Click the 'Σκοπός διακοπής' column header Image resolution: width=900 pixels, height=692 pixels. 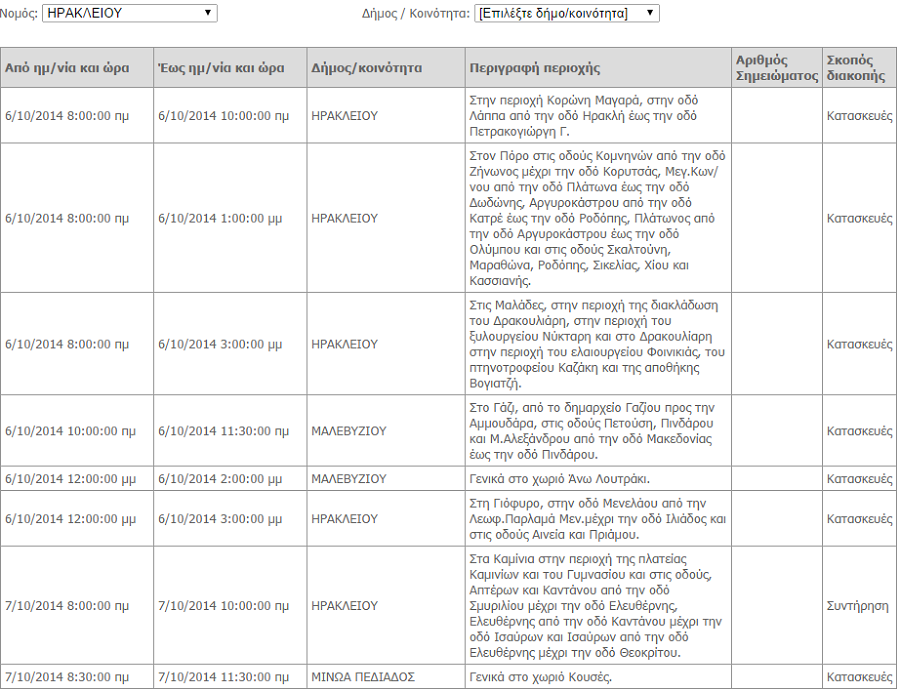point(857,68)
